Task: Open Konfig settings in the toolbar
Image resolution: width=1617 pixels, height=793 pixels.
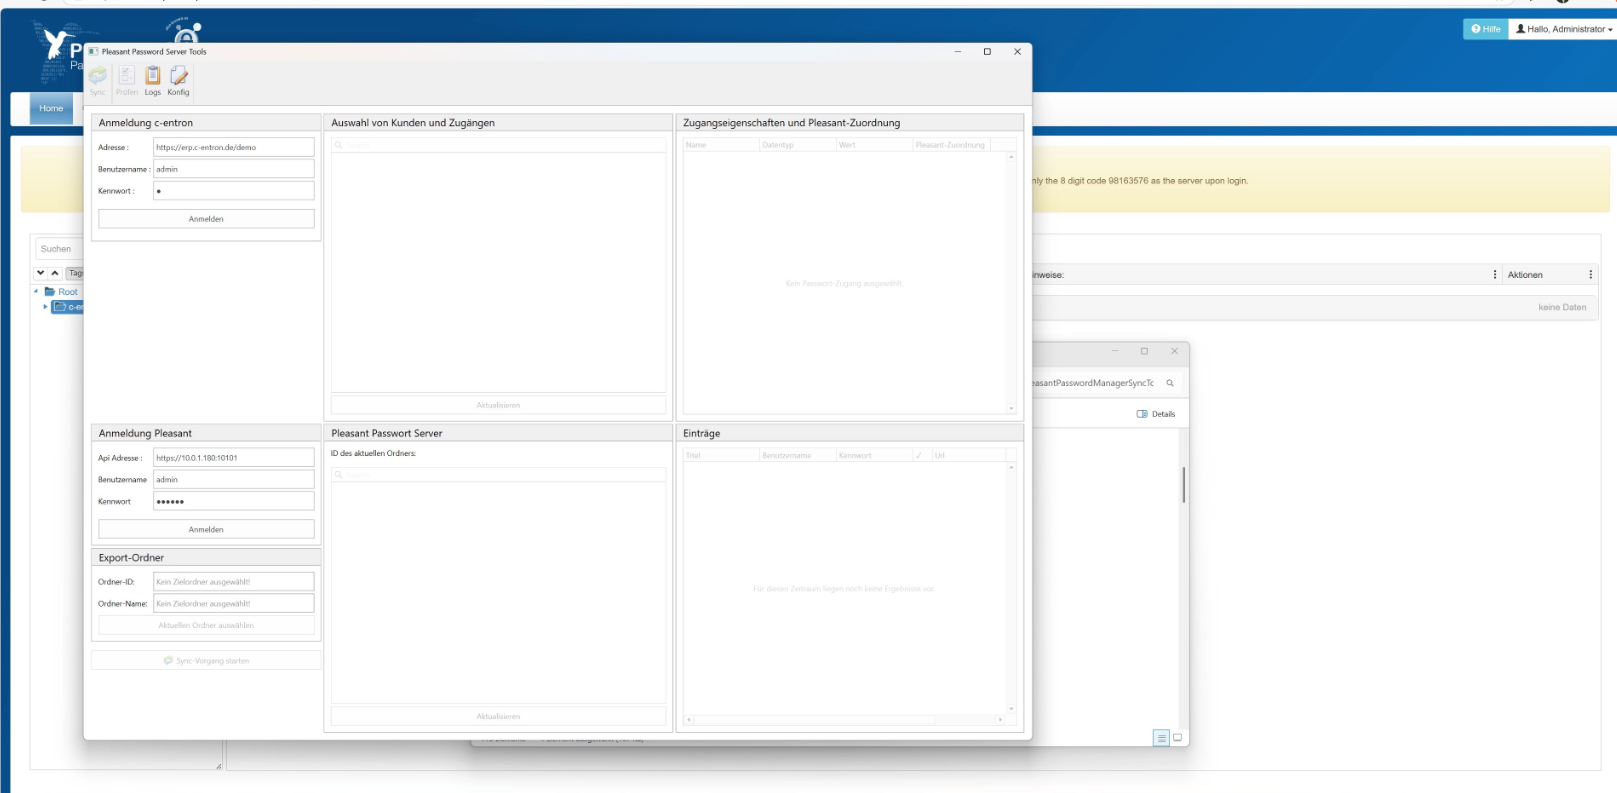Action: tap(179, 80)
